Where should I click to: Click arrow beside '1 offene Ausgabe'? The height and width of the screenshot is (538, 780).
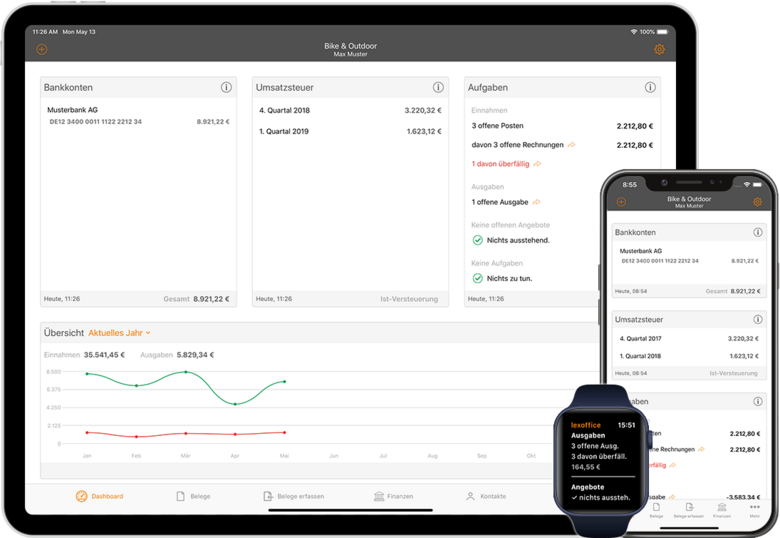[537, 202]
